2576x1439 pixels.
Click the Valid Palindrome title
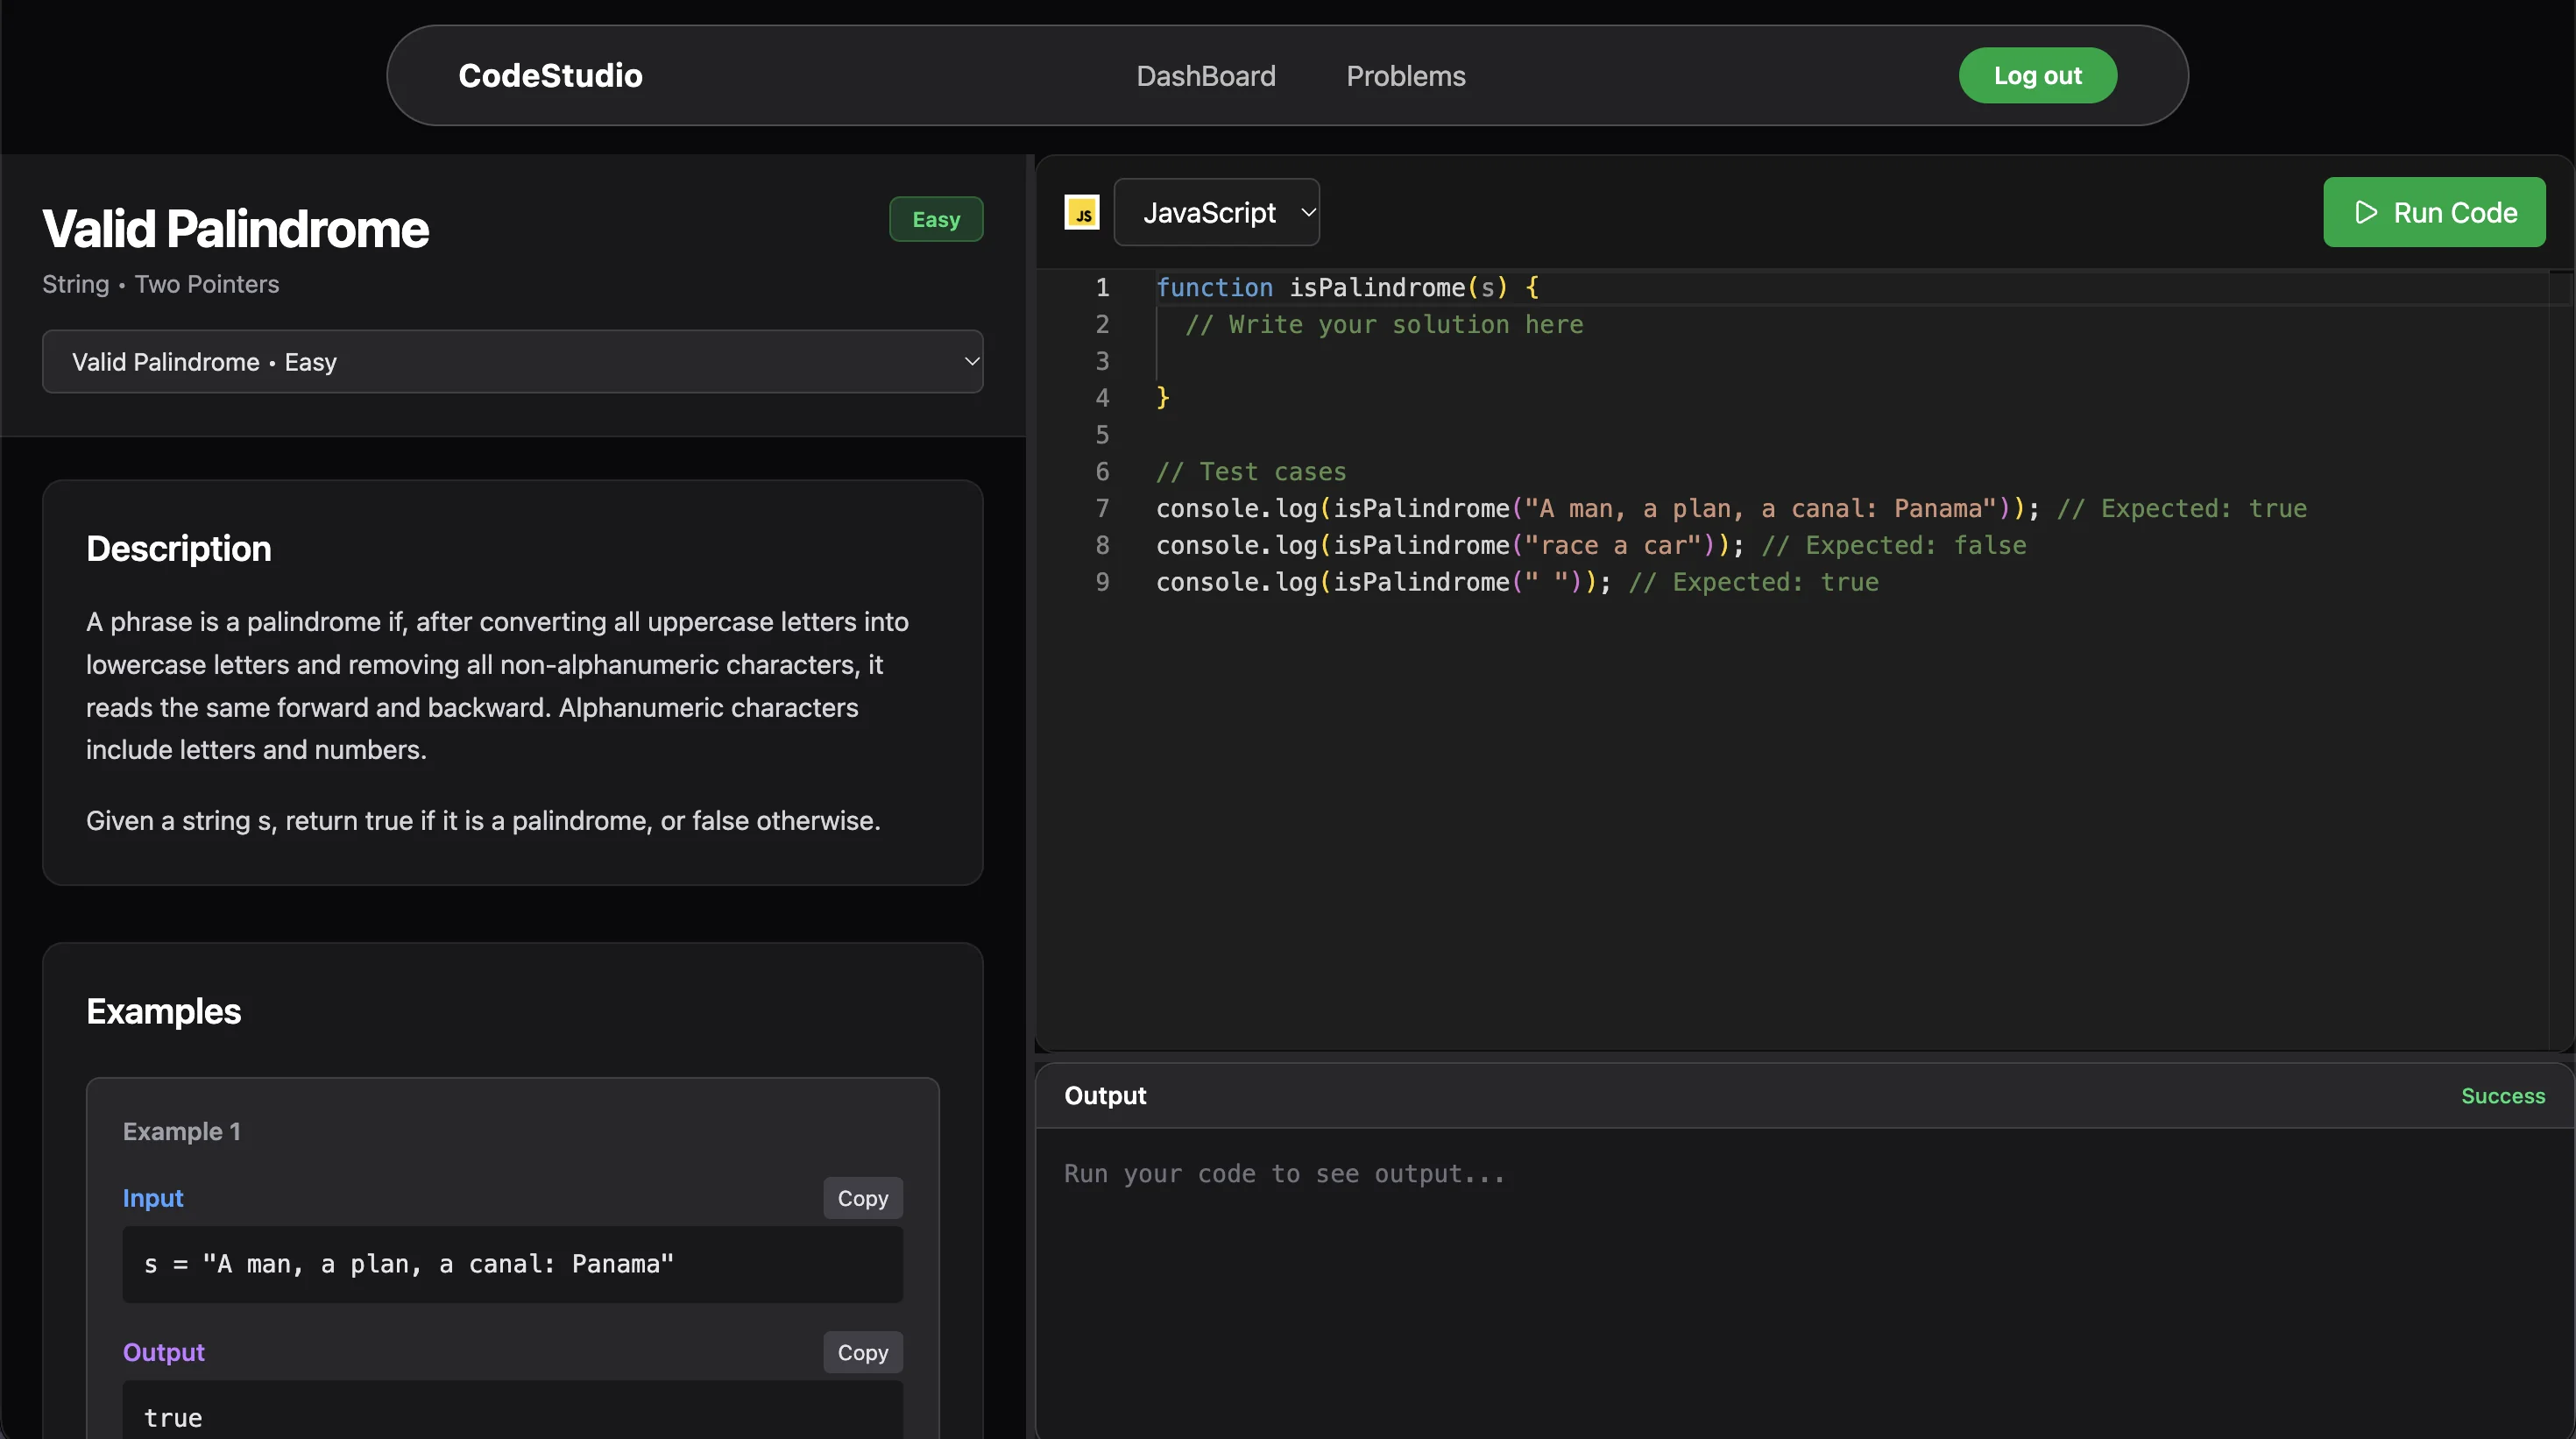pyautogui.click(x=235, y=228)
